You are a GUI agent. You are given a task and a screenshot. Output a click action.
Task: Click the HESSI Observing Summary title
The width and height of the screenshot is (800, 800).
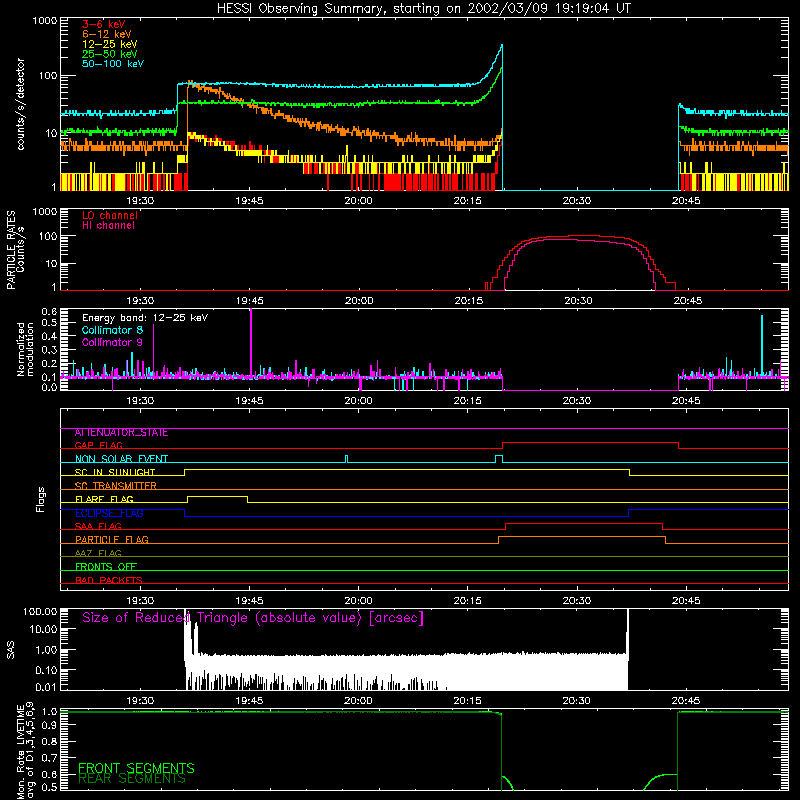click(423, 8)
